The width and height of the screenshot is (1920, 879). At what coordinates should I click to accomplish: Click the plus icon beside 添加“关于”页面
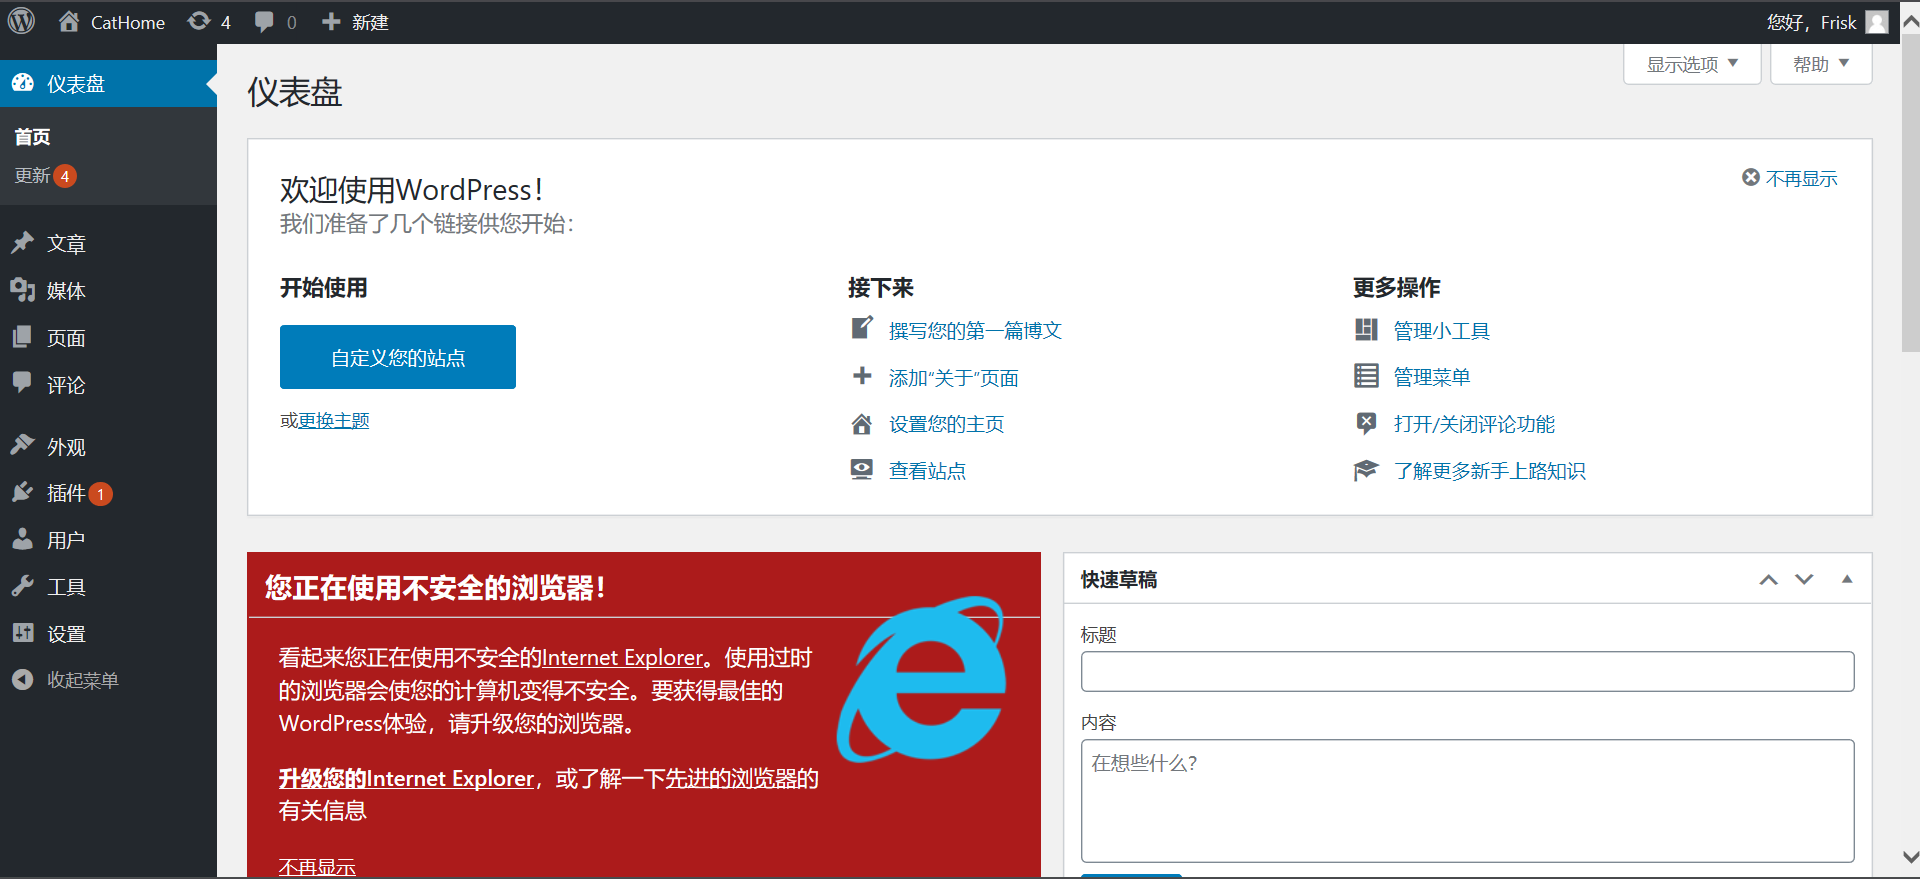click(862, 376)
